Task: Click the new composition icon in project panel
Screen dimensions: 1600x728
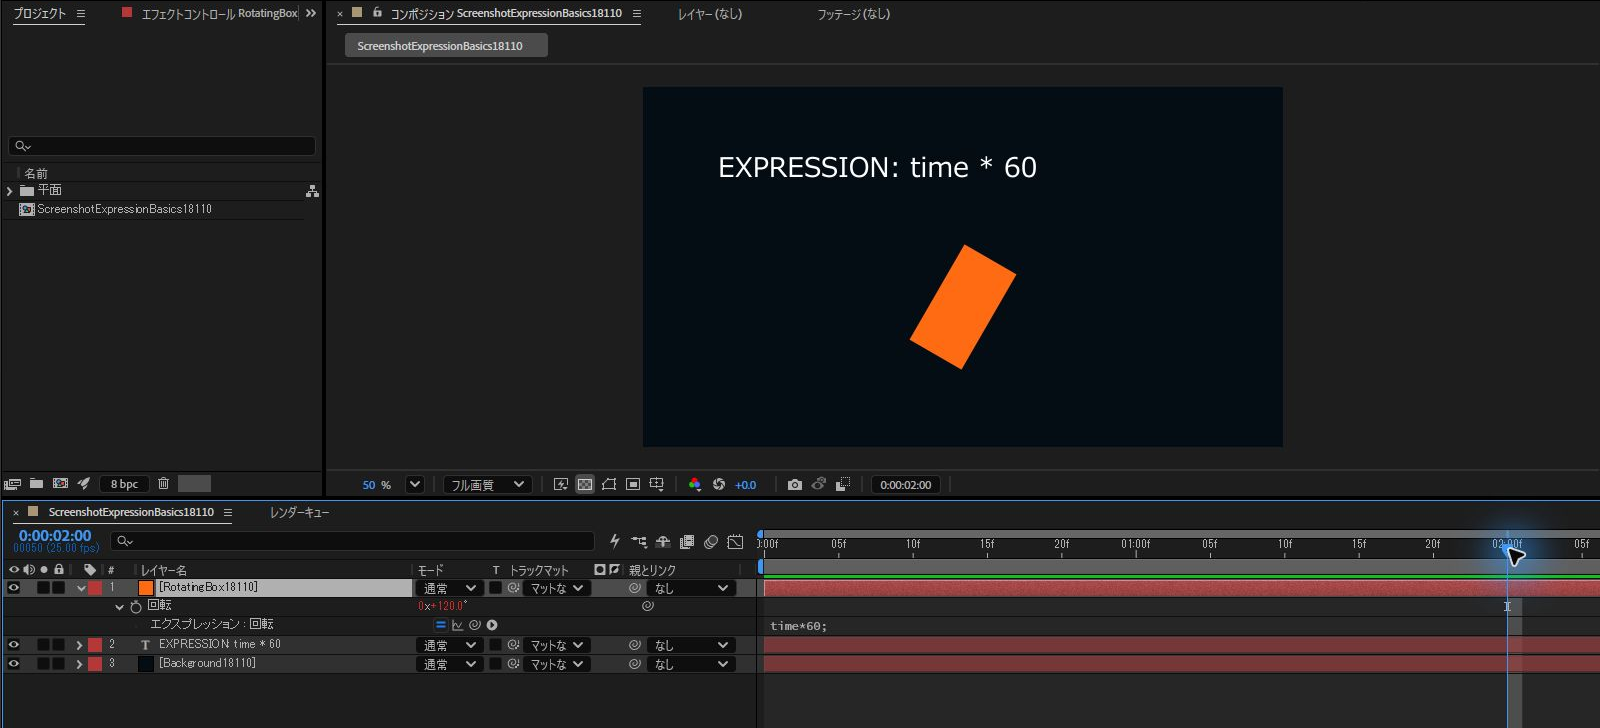Action: (60, 484)
